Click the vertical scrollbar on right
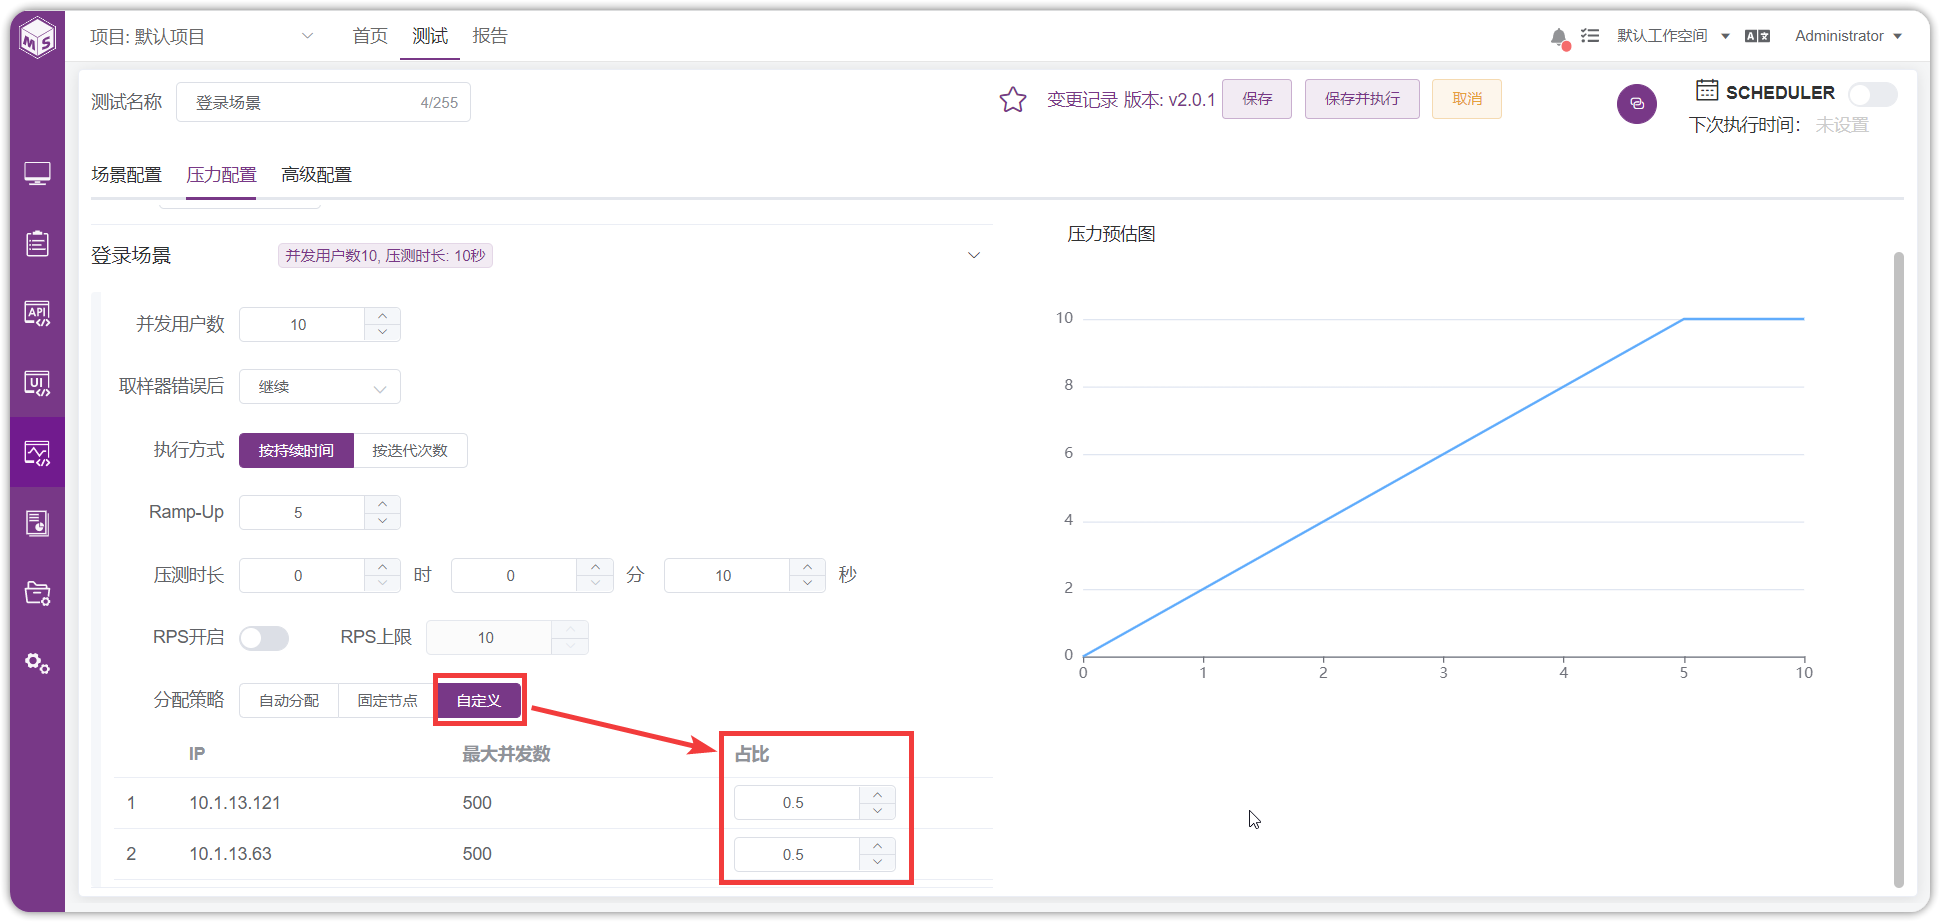The image size is (1940, 922). 1898,569
